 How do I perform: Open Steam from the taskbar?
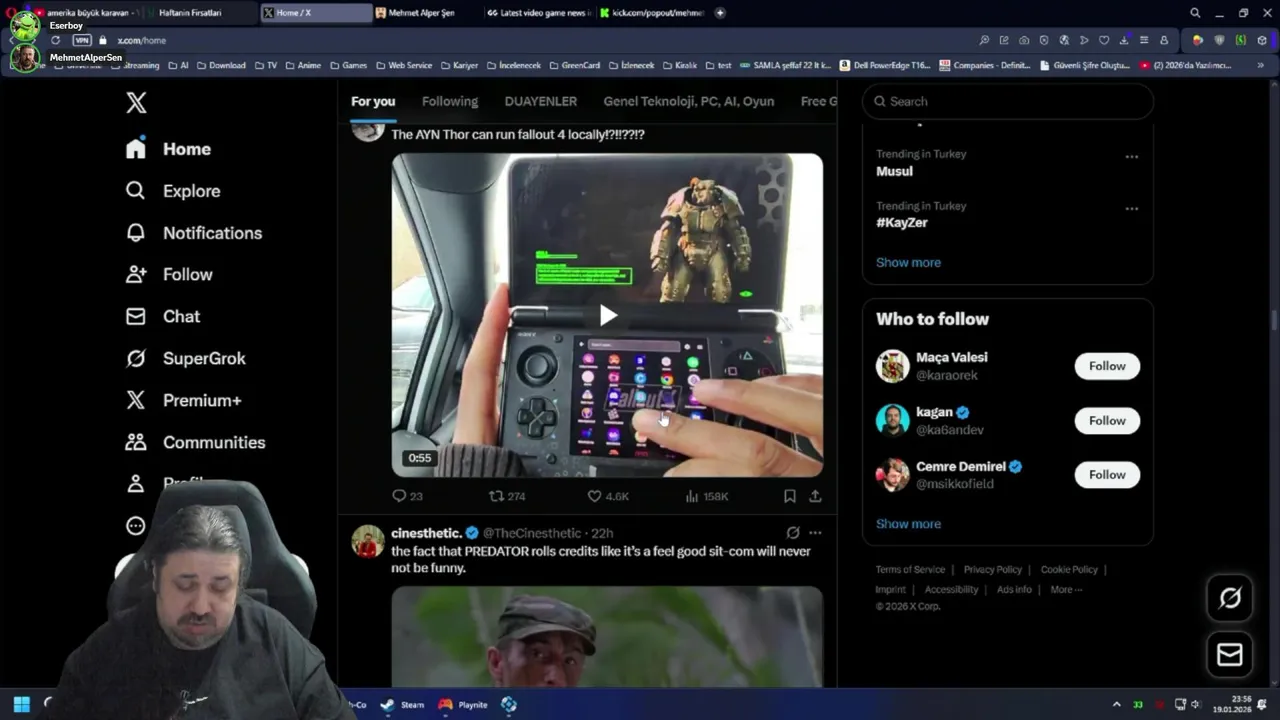(402, 704)
